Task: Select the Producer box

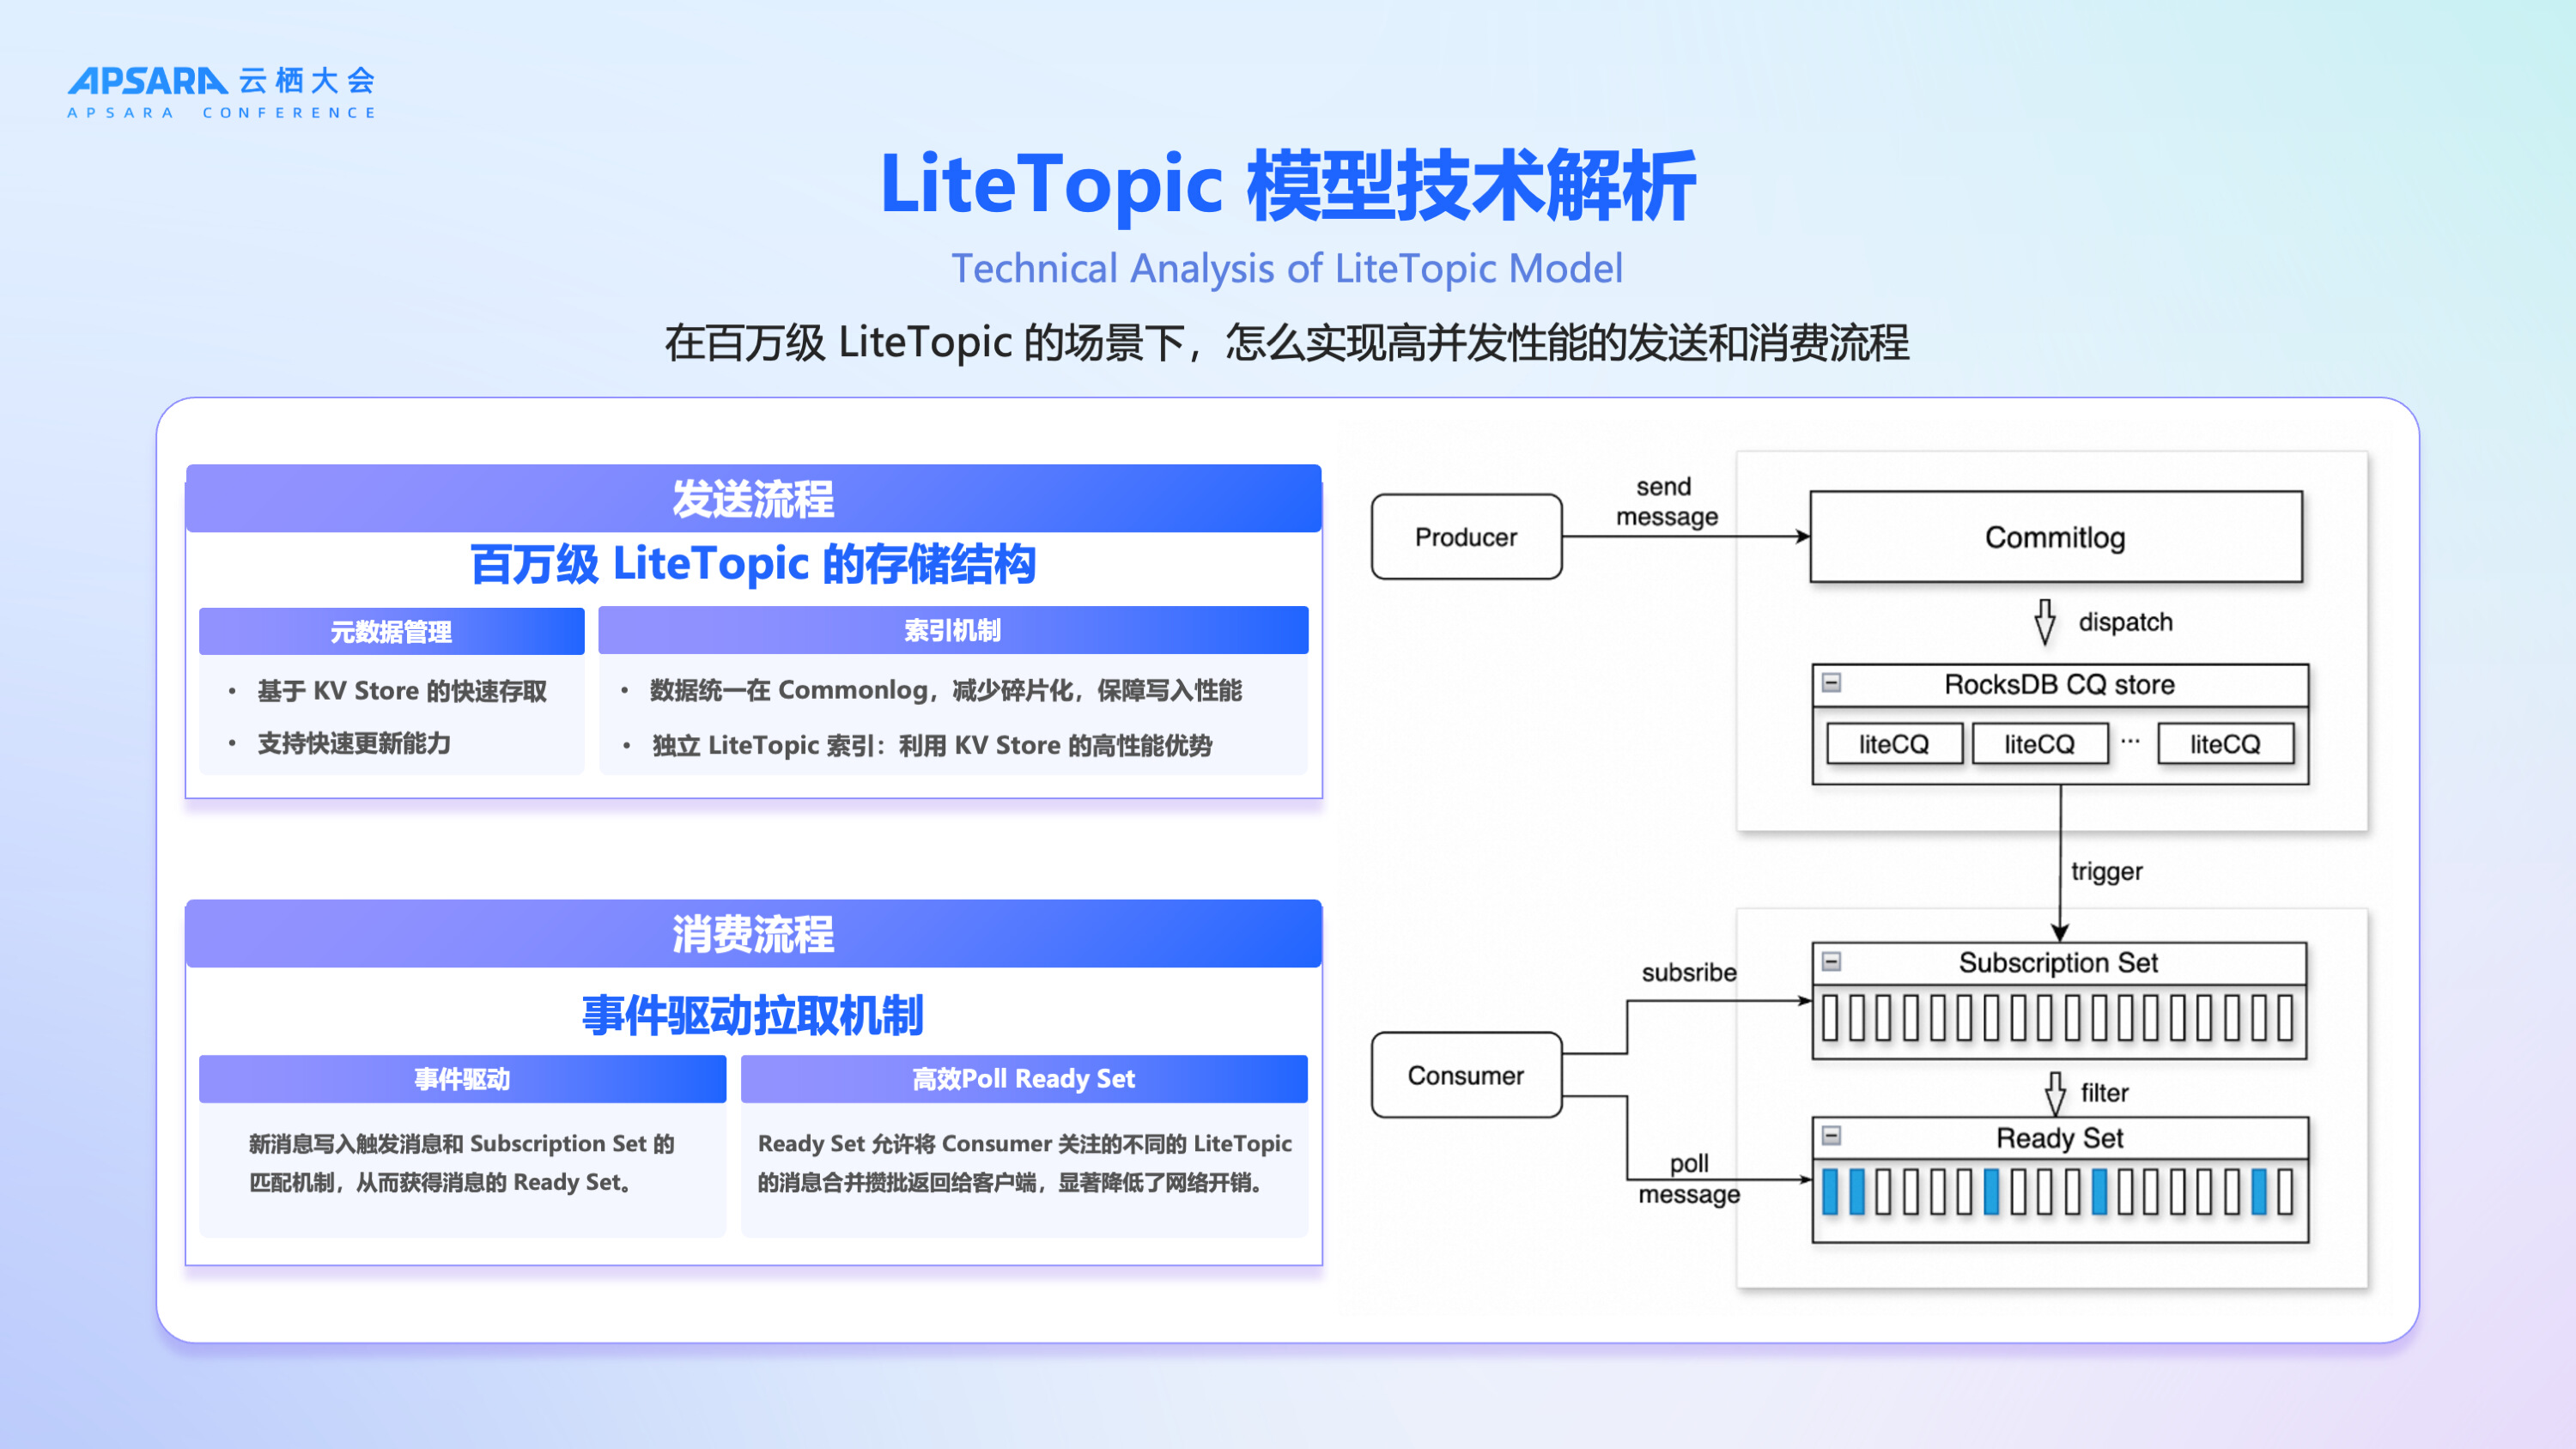Action: tap(1466, 537)
